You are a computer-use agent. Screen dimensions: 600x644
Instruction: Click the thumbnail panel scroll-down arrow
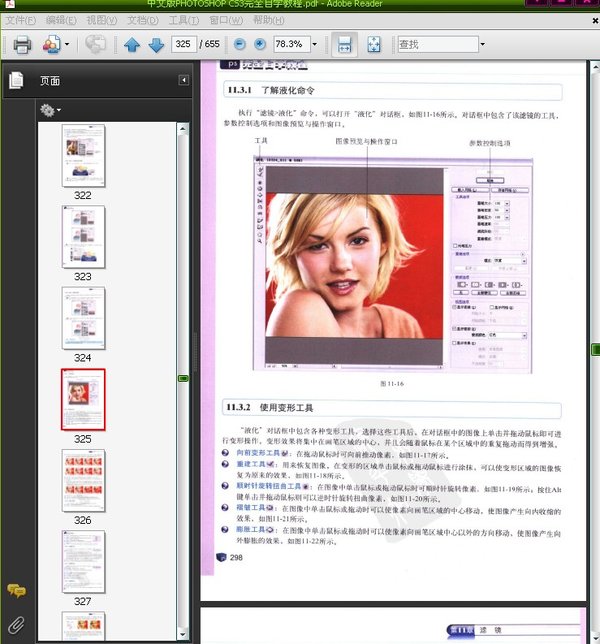tap(183, 635)
